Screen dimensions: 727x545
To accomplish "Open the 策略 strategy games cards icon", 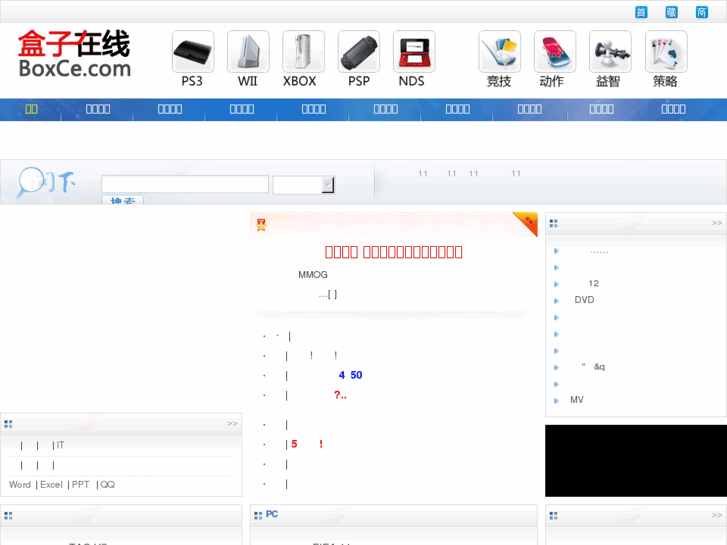I will 666,52.
